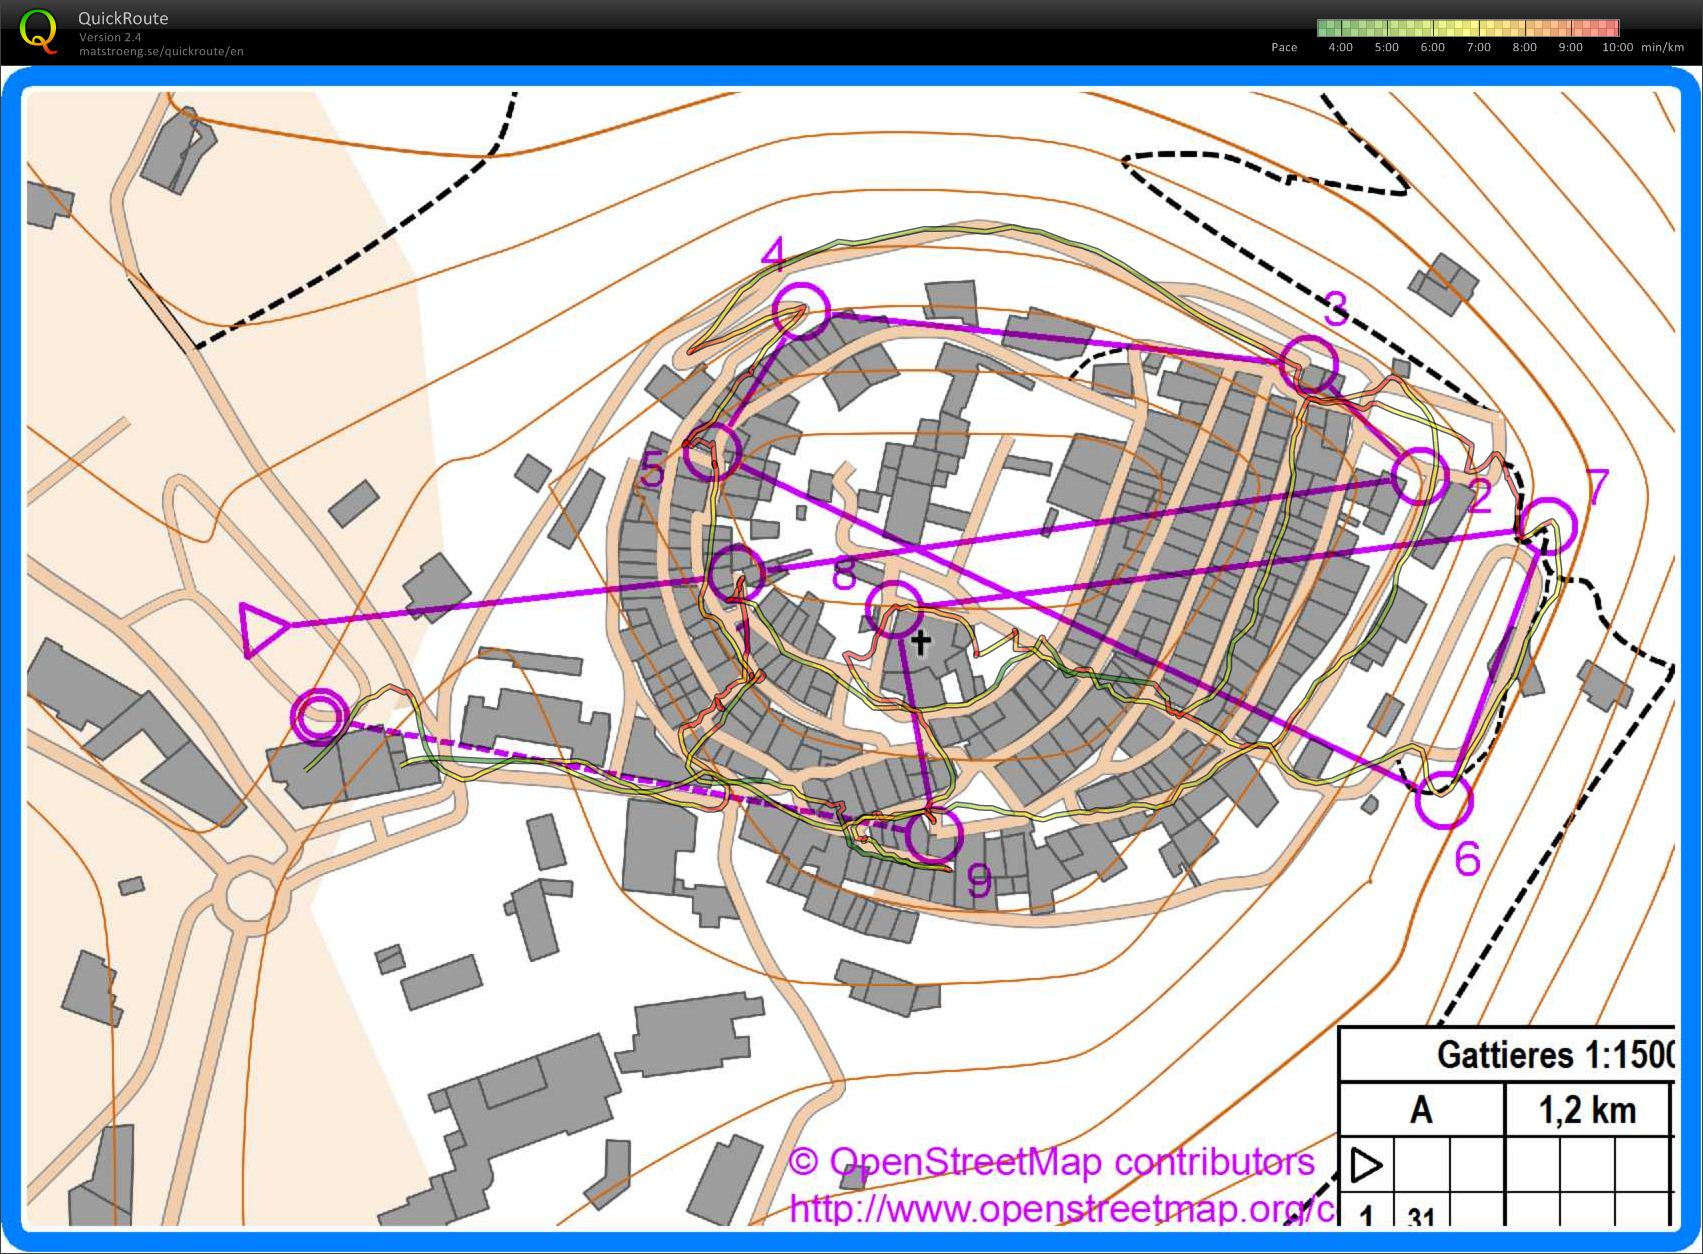Open the openstreetmap.org URL text
Viewport: 1703px width, 1254px height.
1062,1208
